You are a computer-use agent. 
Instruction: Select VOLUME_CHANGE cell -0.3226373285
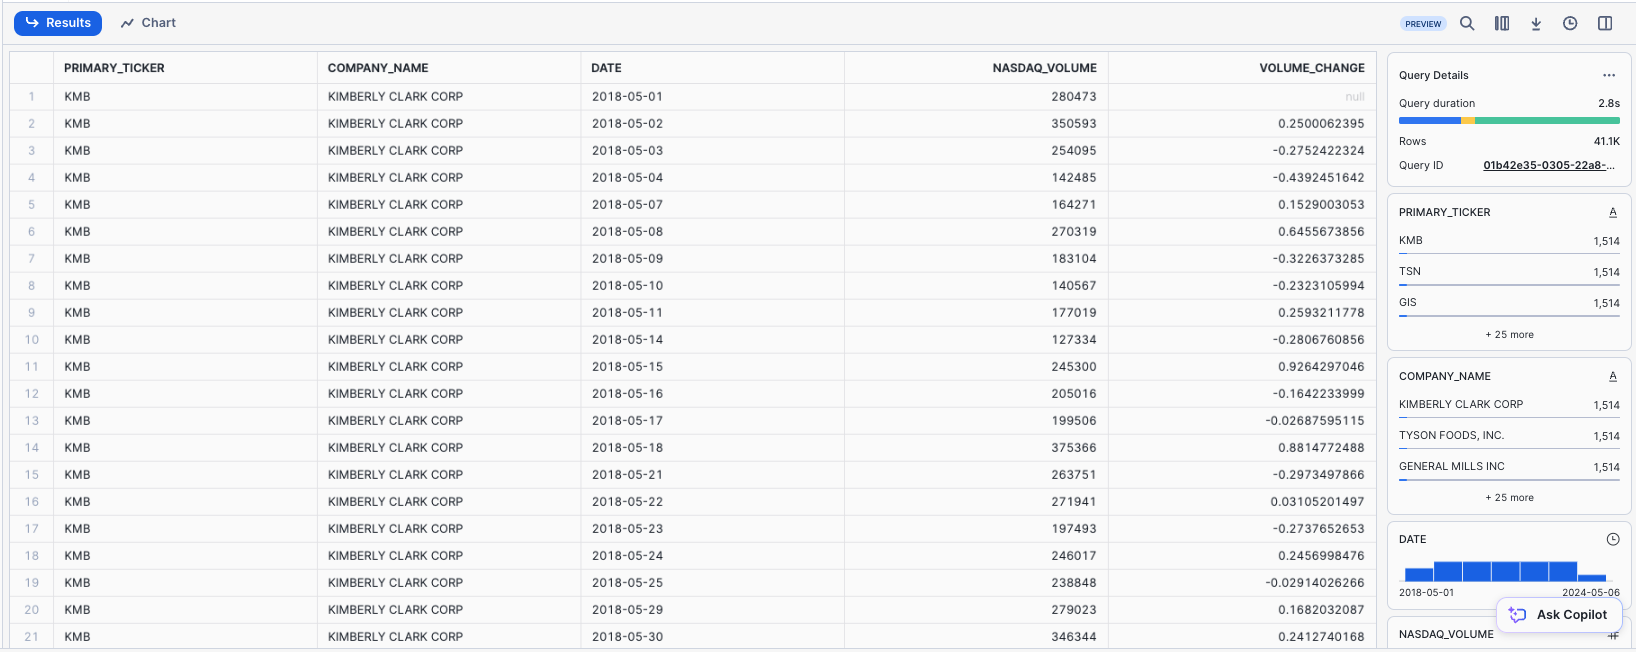[1242, 259]
